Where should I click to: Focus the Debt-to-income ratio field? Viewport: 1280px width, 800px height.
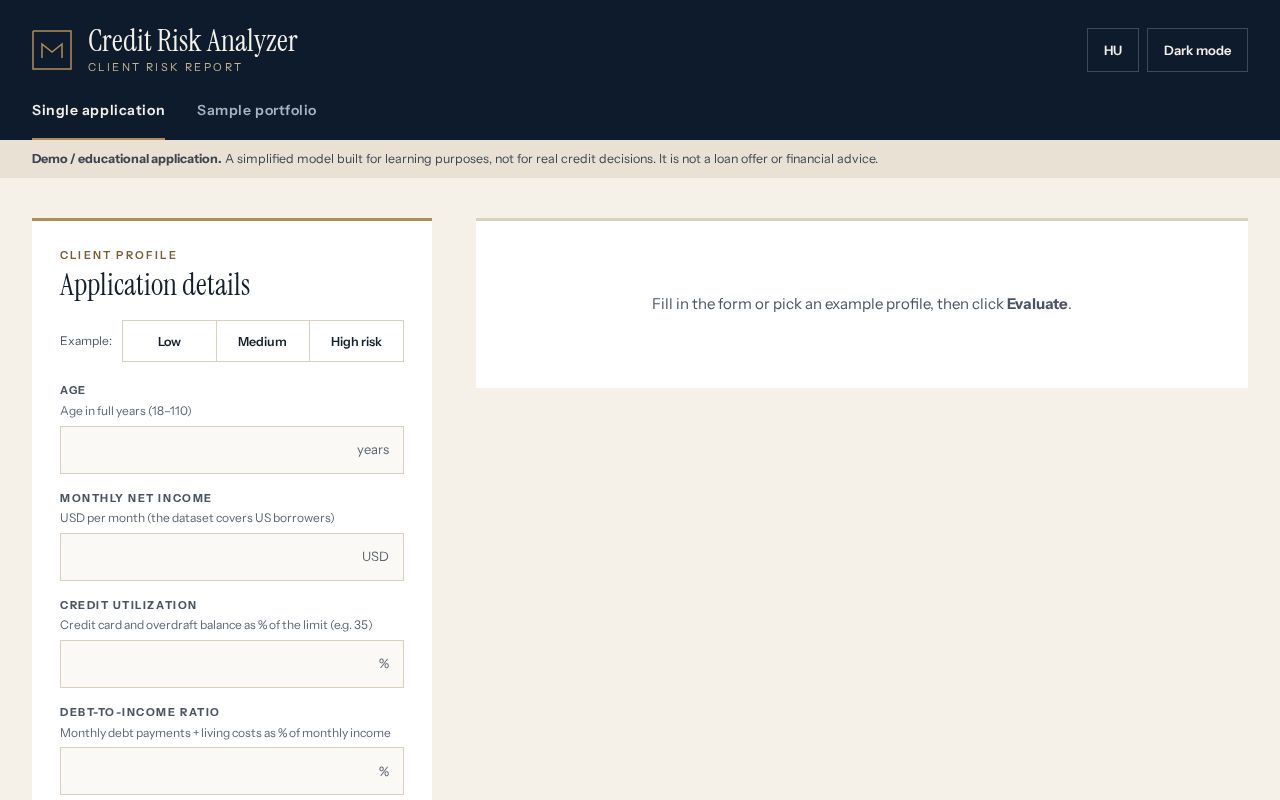[232, 771]
